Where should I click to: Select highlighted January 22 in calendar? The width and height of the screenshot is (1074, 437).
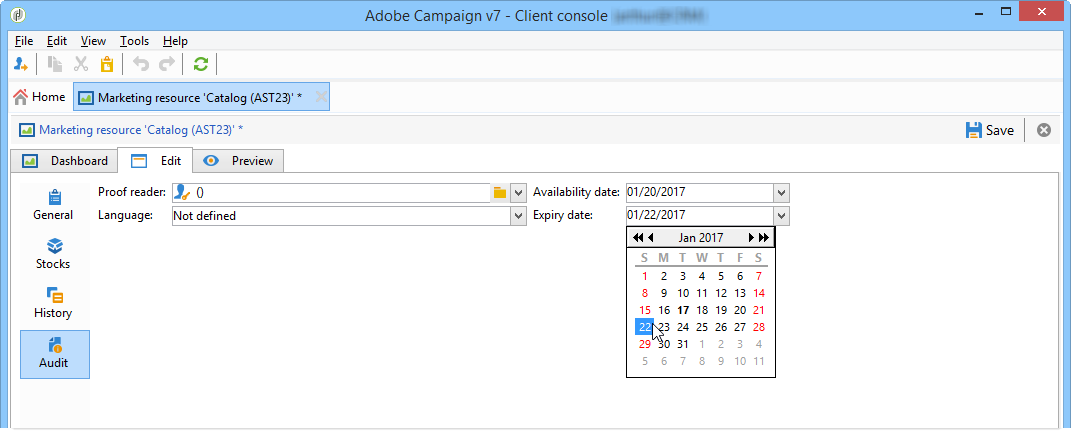pyautogui.click(x=645, y=327)
